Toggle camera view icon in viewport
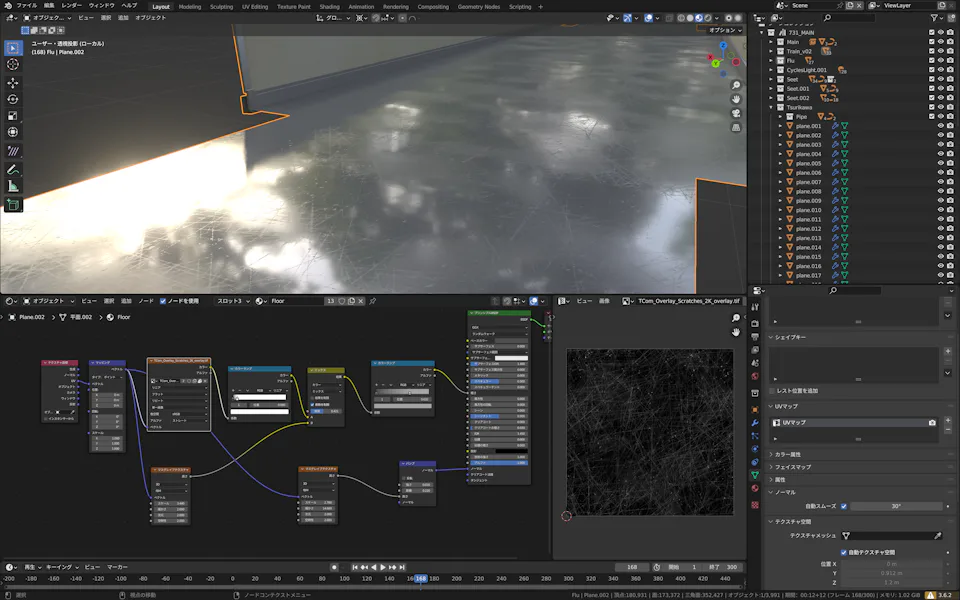This screenshot has width=960, height=600. (736, 113)
